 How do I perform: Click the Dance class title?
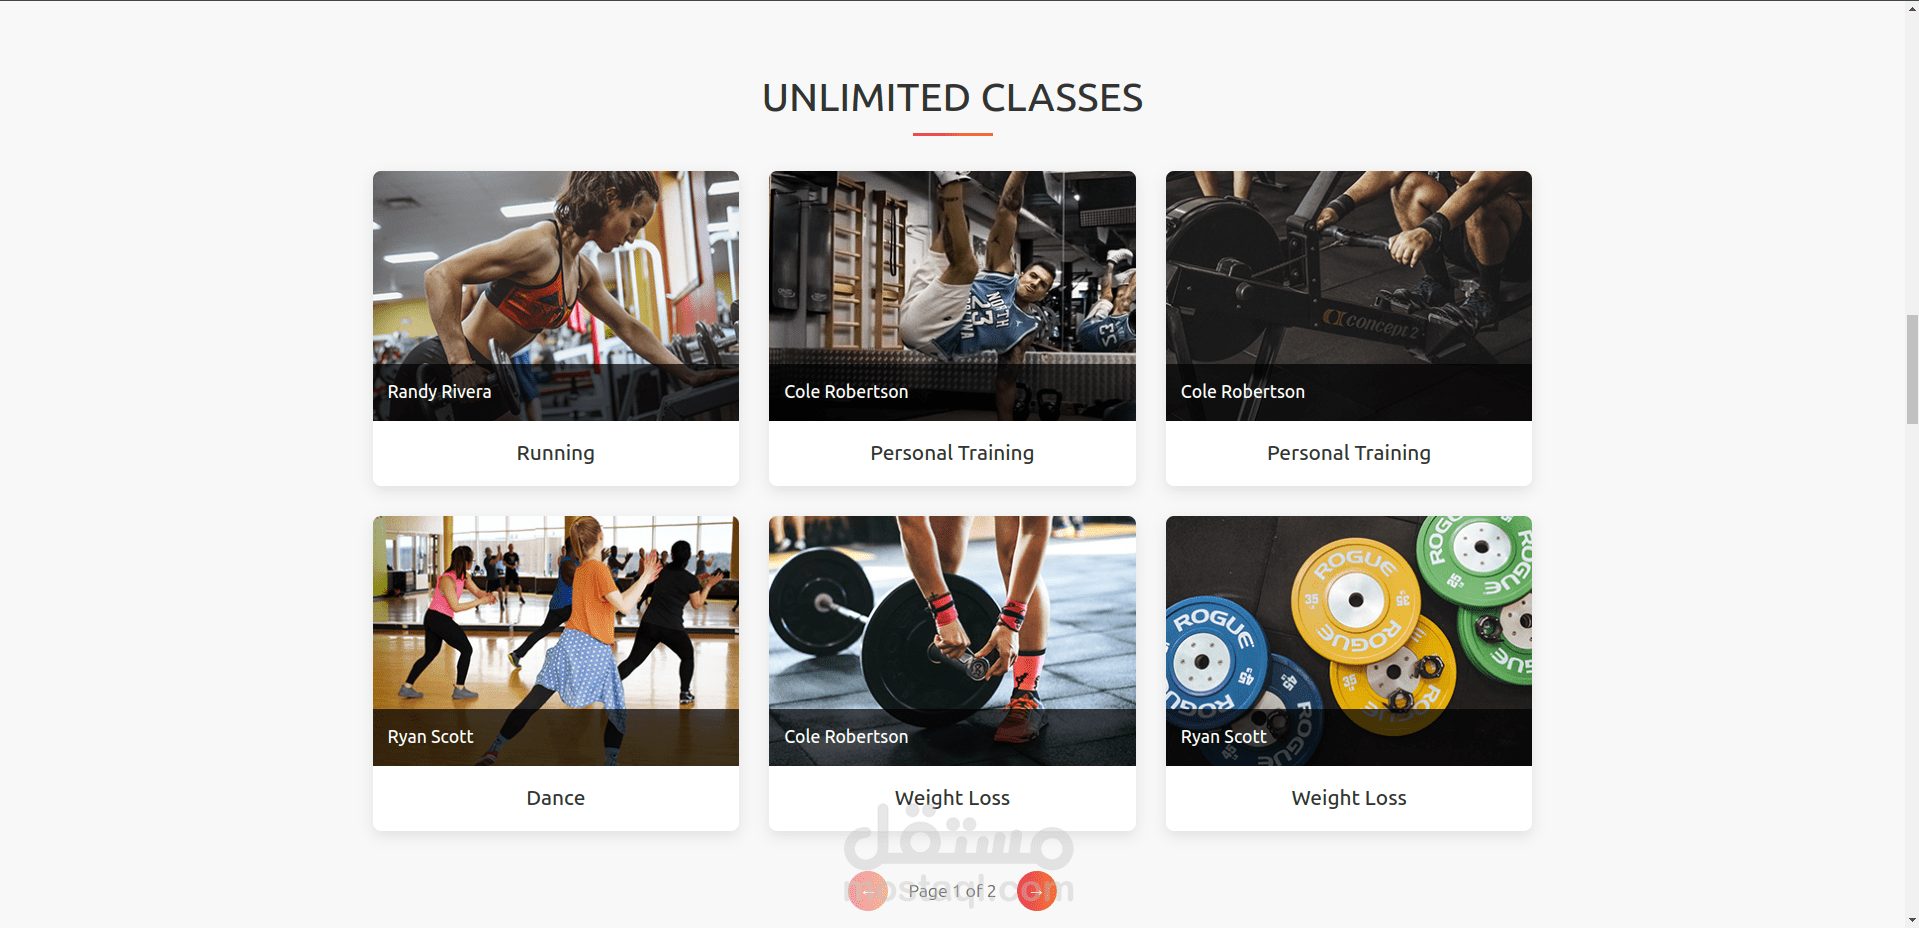556,798
